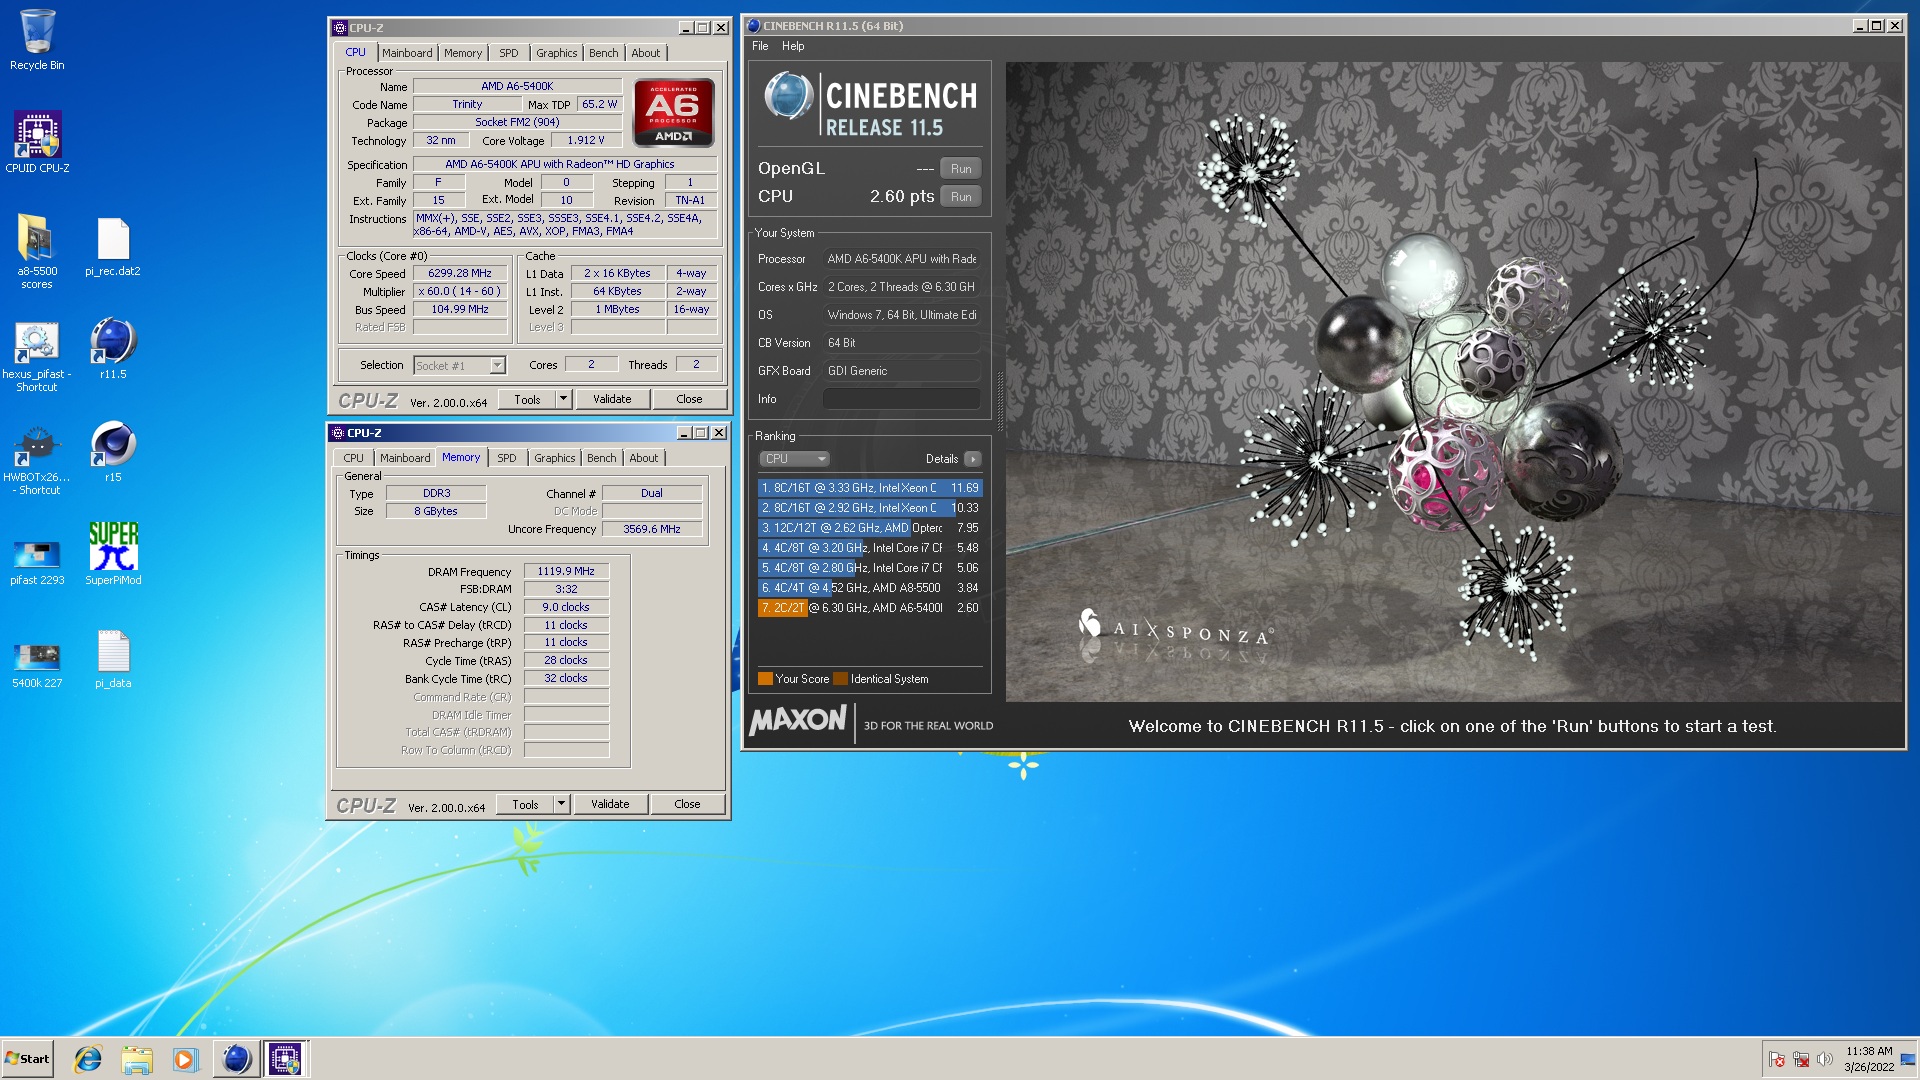Open the CPU ranking dropdown in Cinebench

click(794, 459)
